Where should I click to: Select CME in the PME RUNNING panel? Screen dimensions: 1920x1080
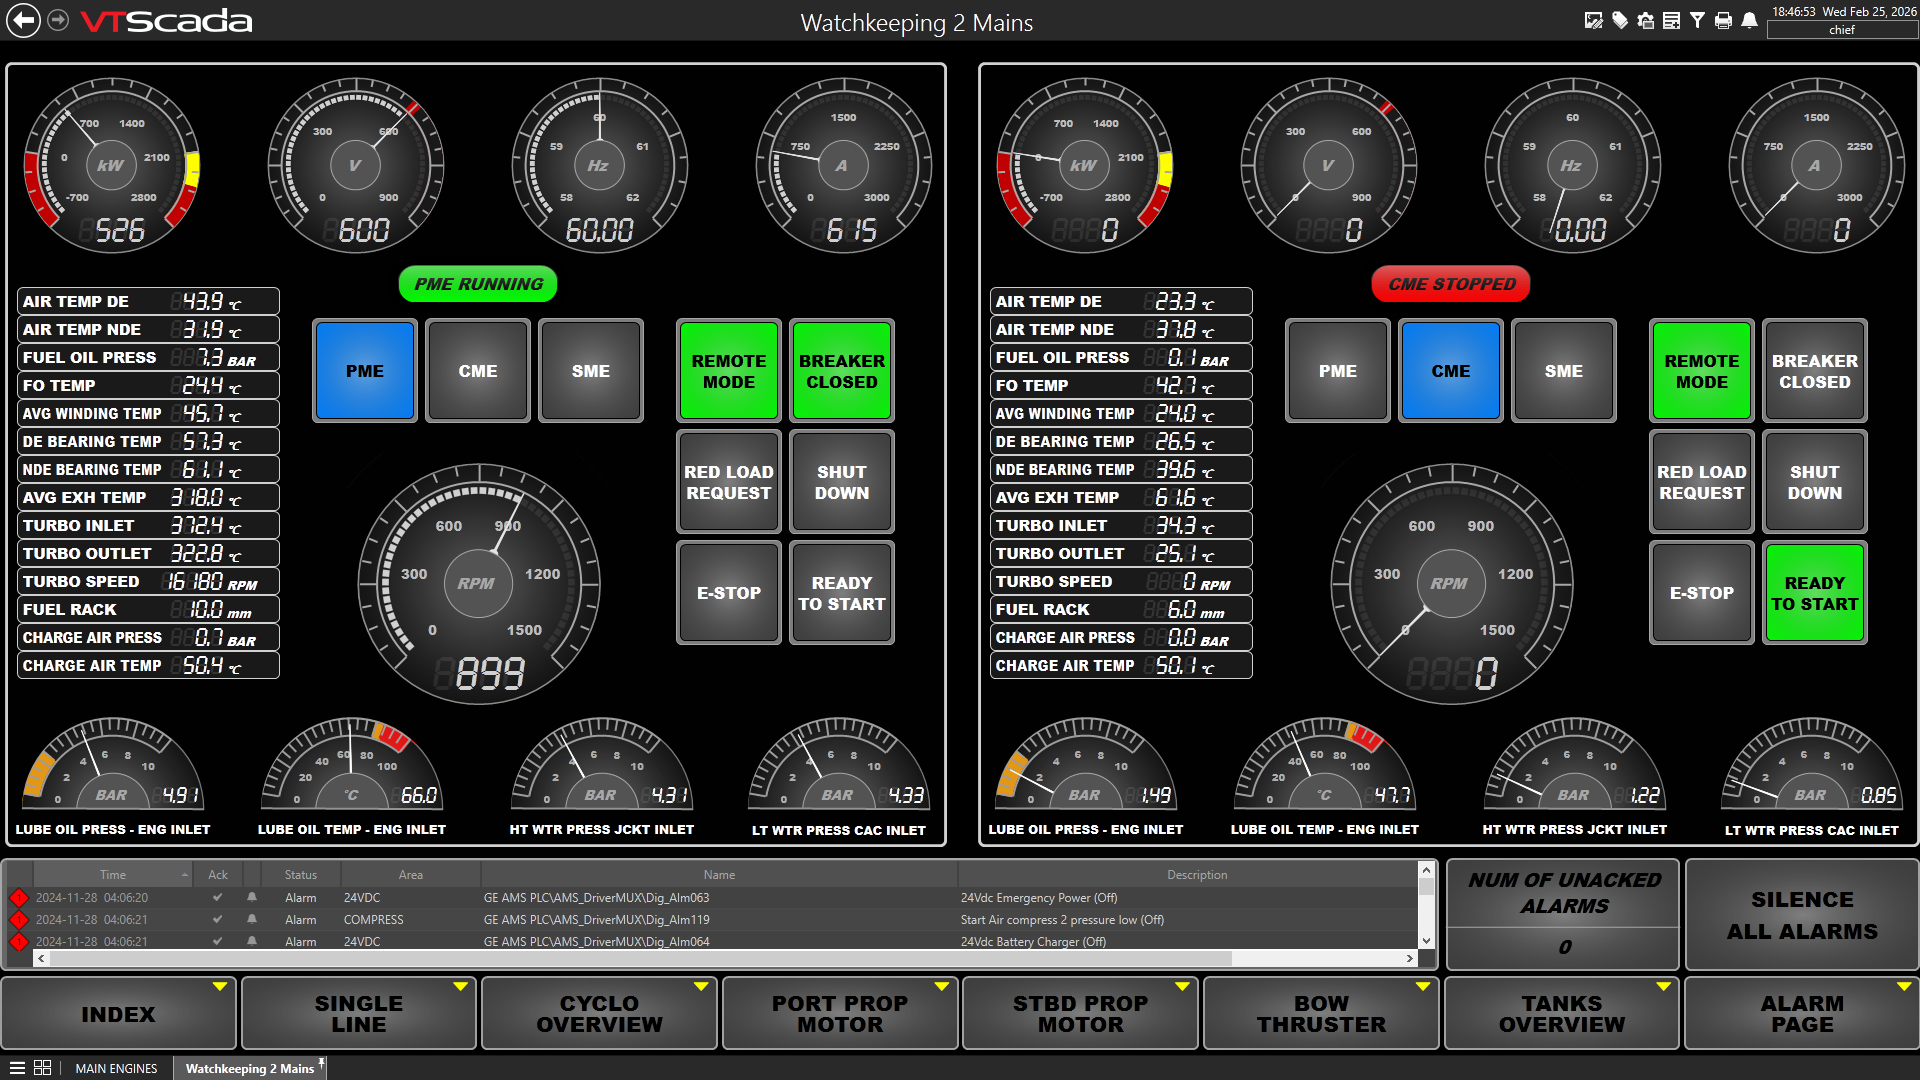click(x=478, y=371)
